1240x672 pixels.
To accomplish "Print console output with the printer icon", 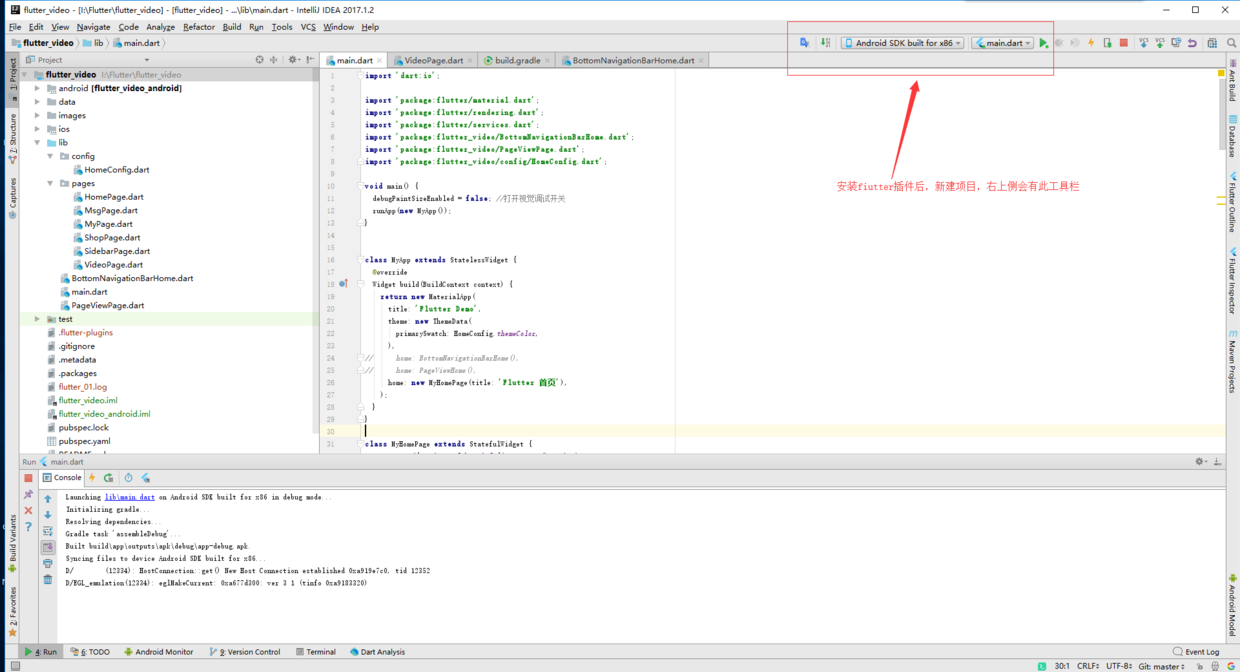I will (x=47, y=563).
